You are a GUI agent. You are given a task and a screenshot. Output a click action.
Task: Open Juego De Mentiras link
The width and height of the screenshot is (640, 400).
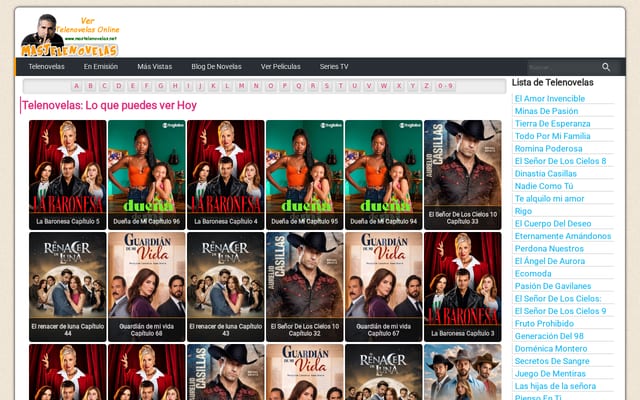click(x=550, y=373)
